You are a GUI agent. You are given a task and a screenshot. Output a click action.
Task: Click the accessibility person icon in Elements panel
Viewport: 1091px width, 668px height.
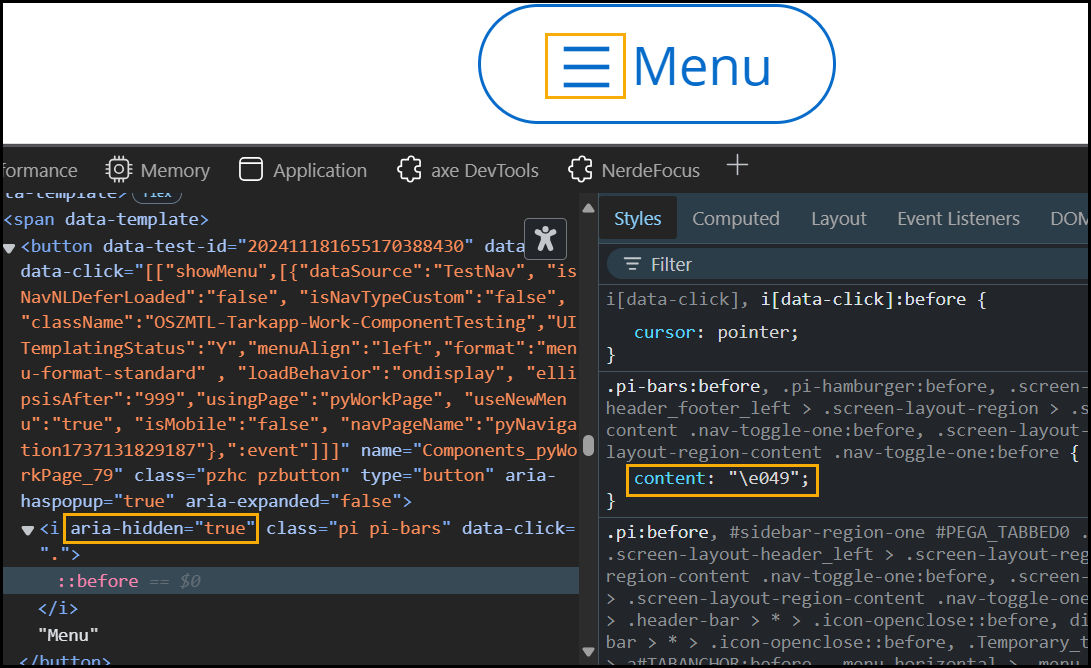[x=545, y=238]
